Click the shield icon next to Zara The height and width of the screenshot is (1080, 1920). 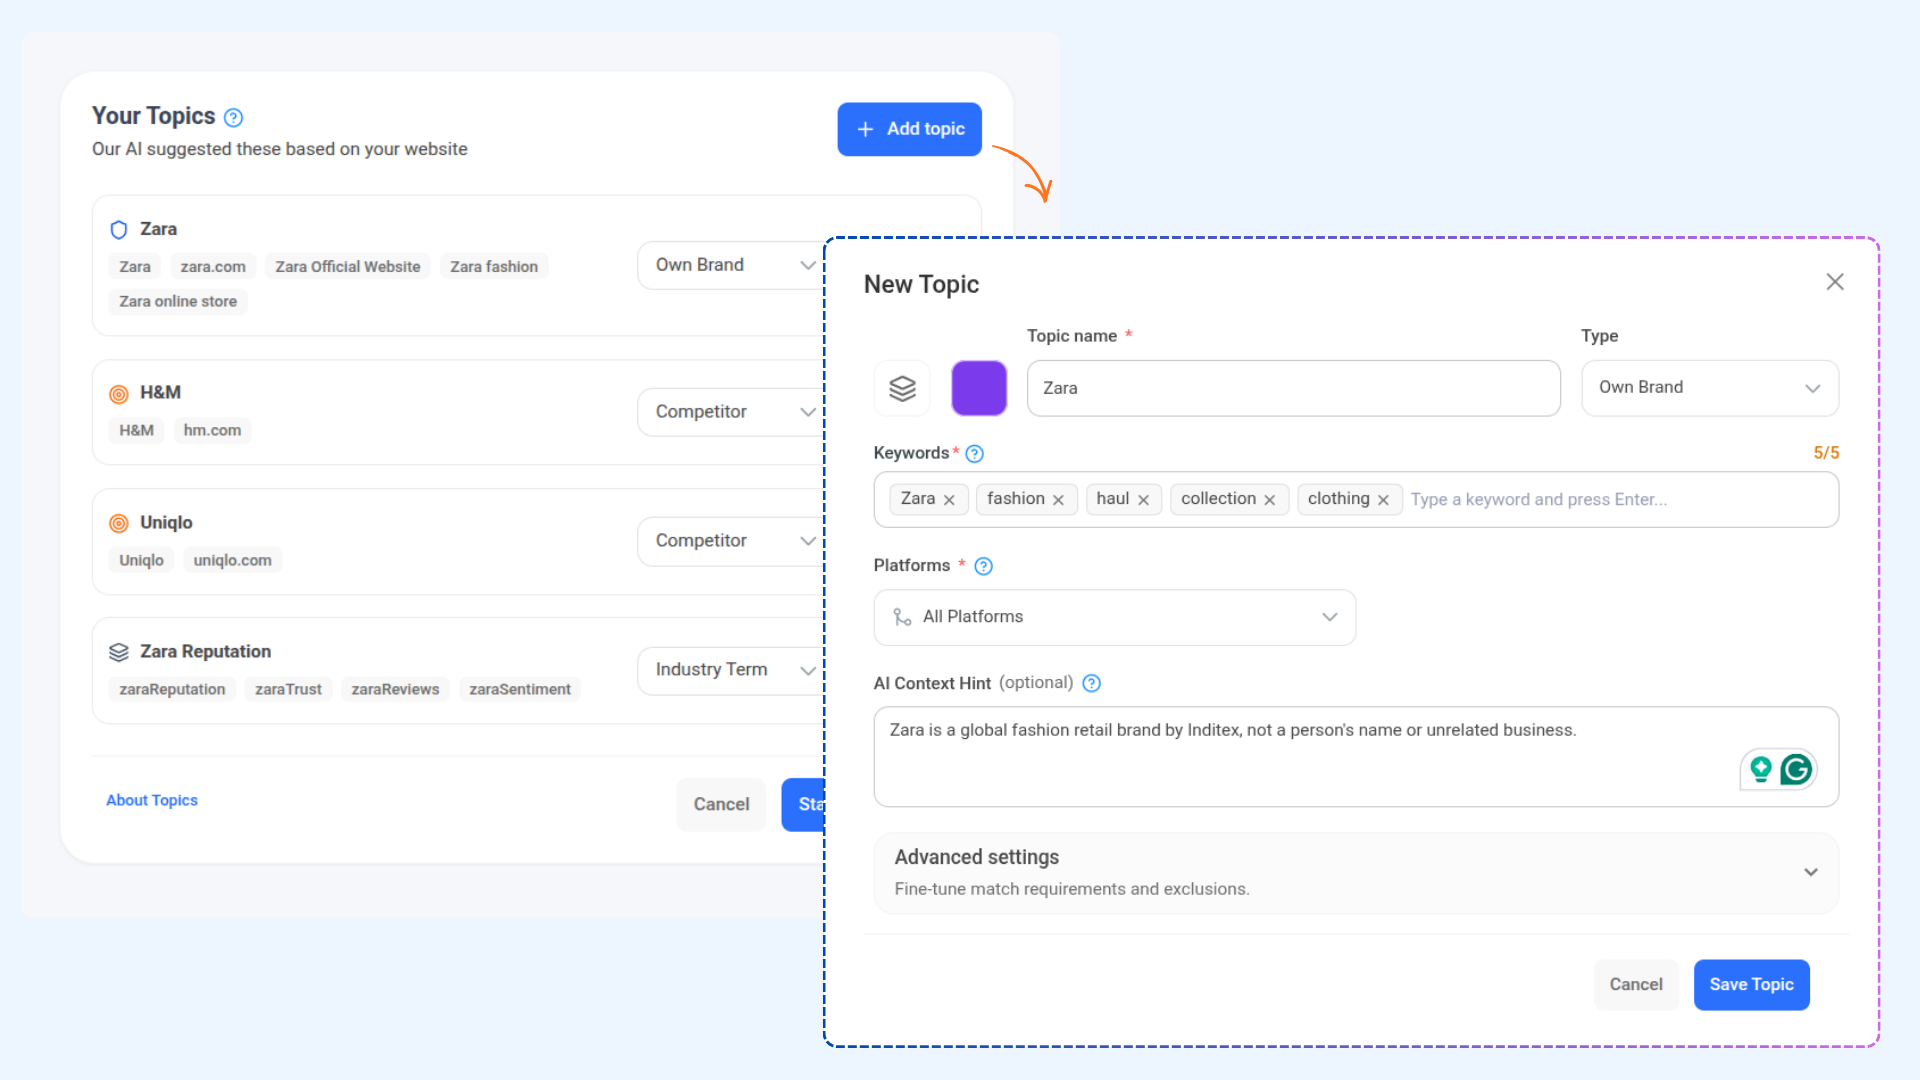[x=118, y=229]
